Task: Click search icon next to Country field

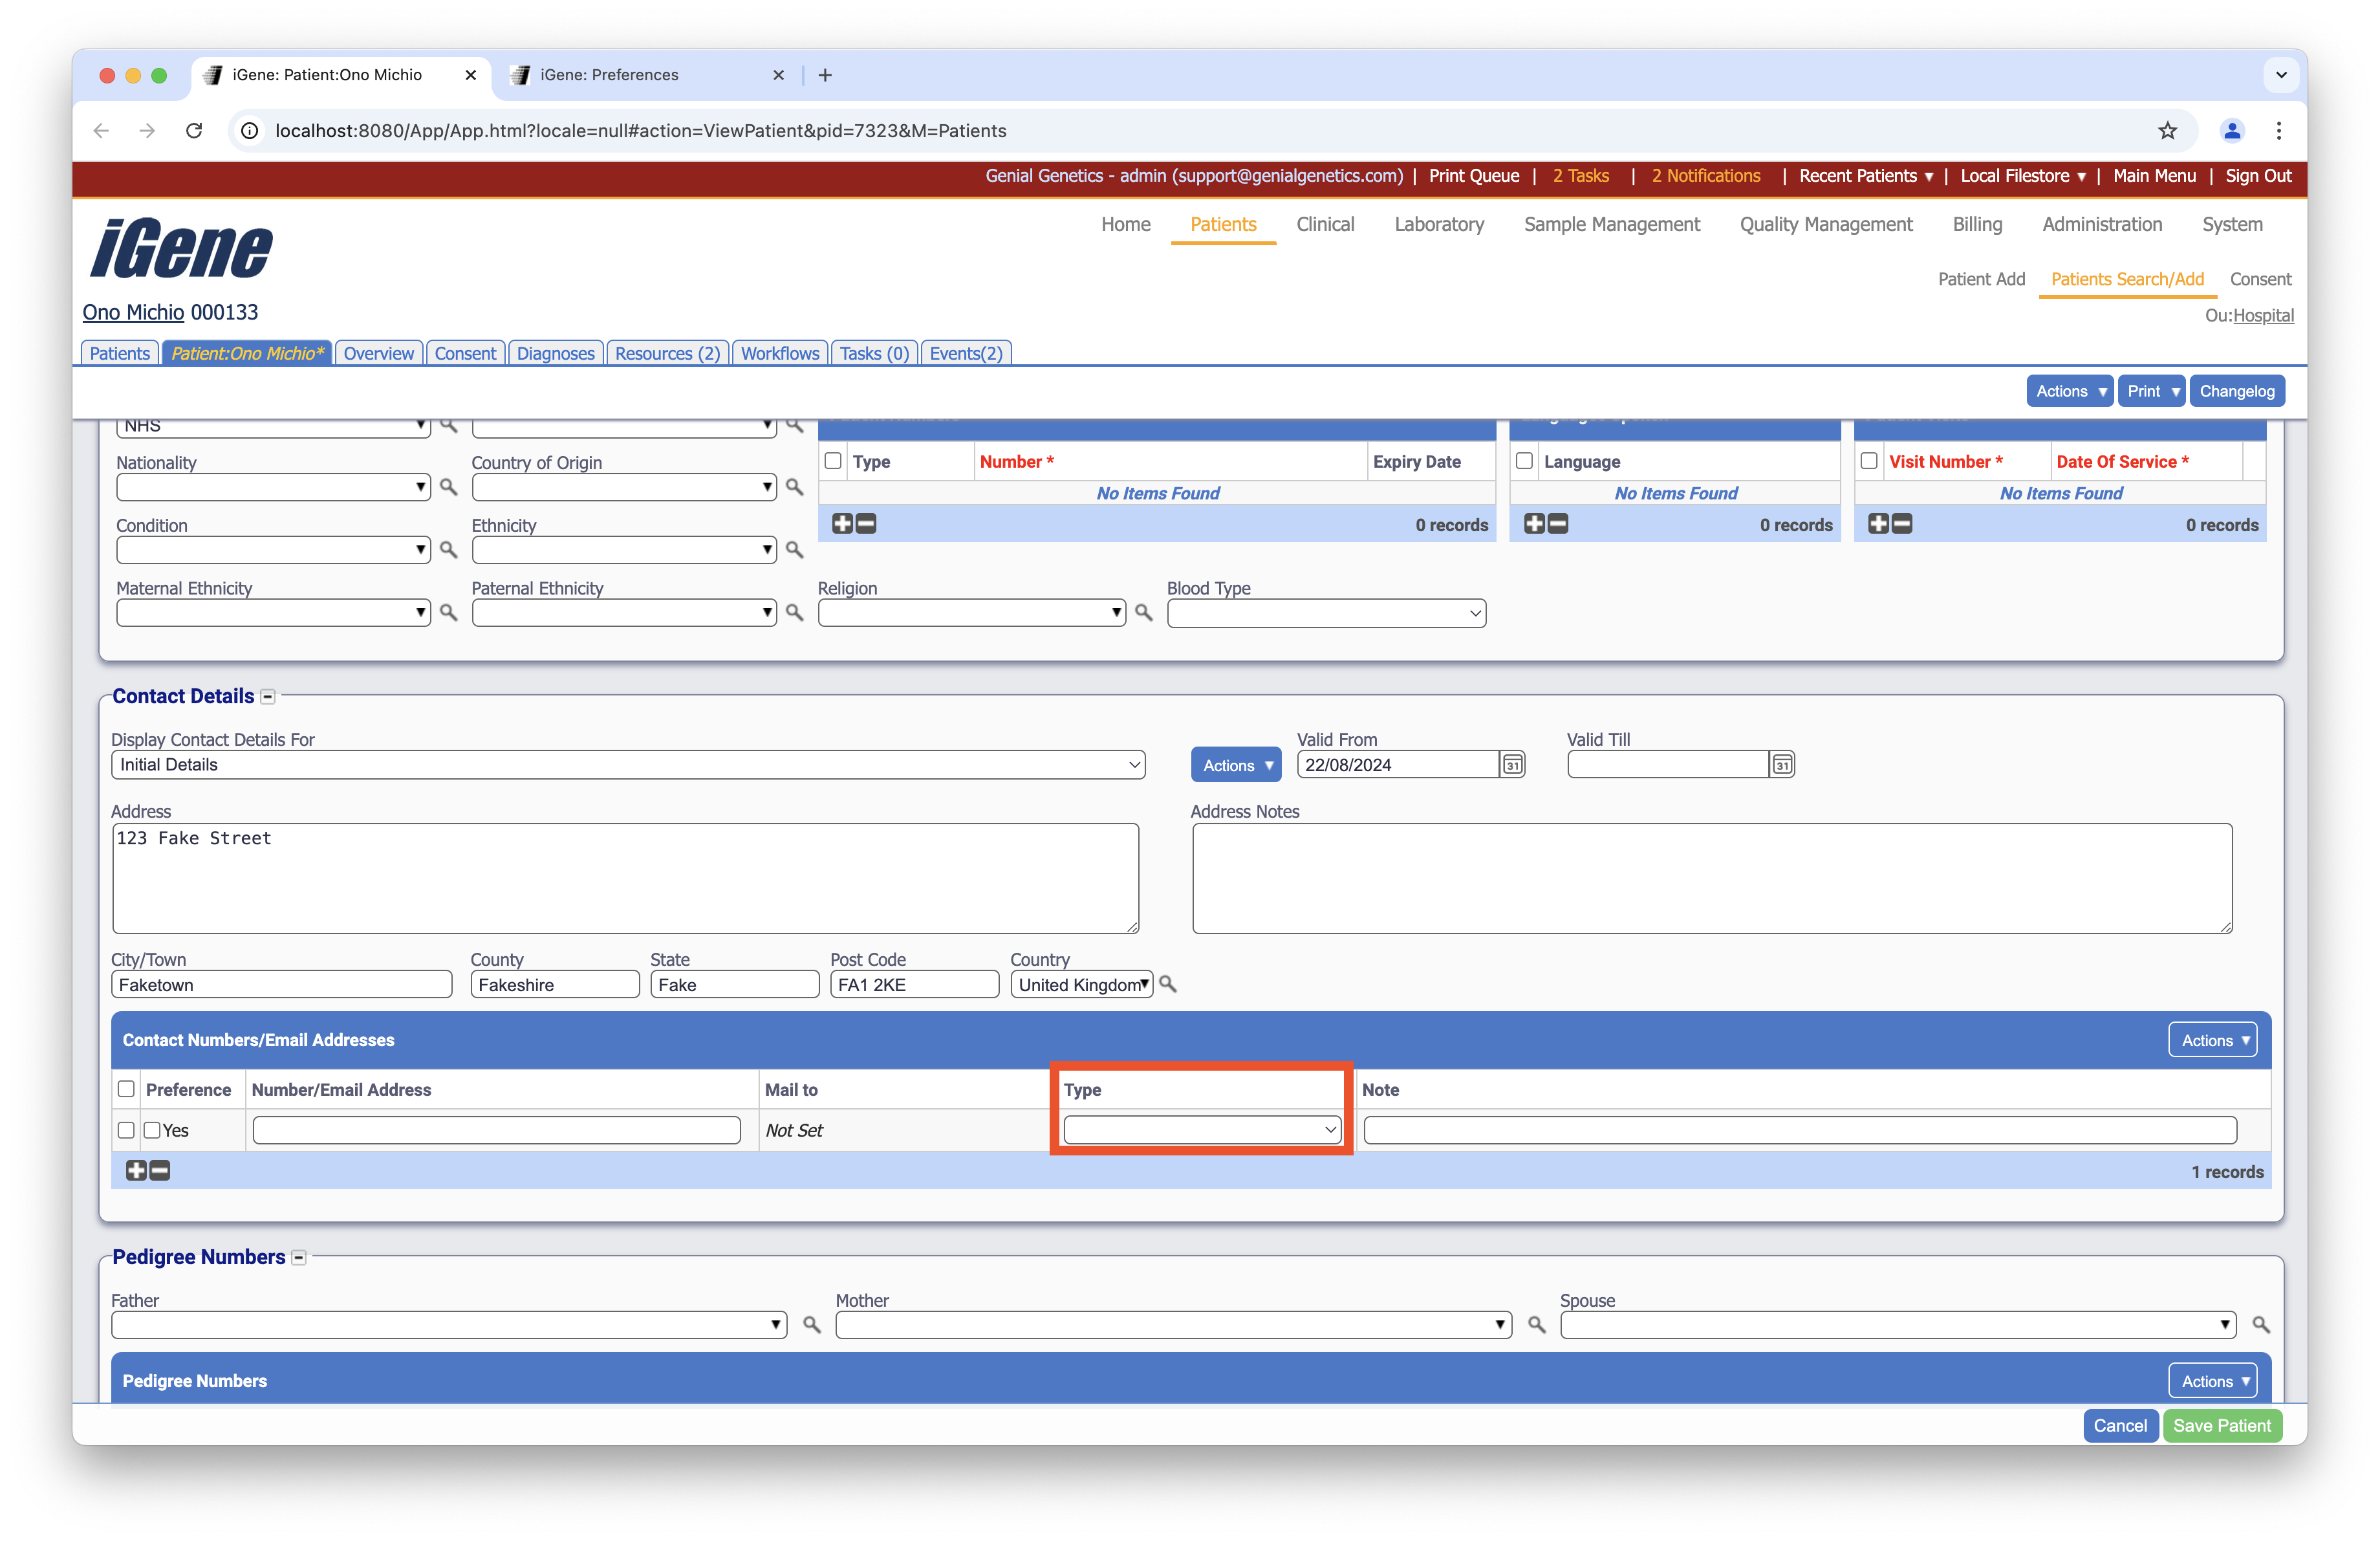Action: (1167, 984)
